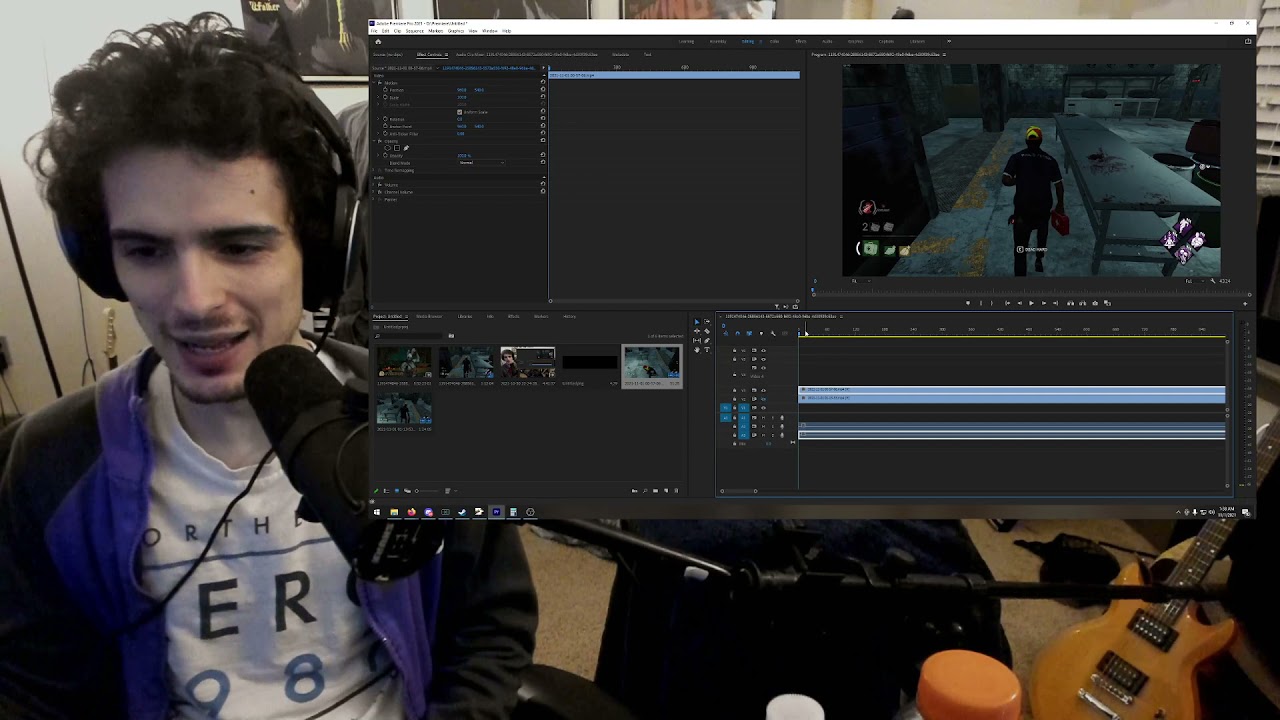The height and width of the screenshot is (720, 1280).
Task: Switch Project panel to Icon view
Action: click(x=397, y=491)
